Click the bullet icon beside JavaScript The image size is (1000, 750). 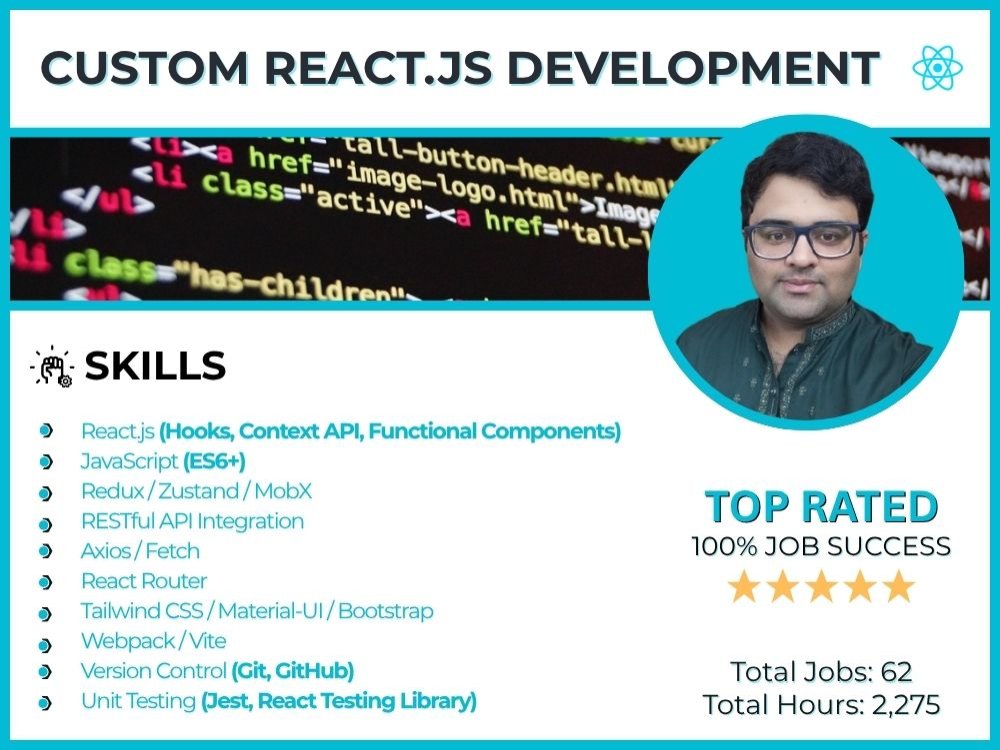pos(44,463)
